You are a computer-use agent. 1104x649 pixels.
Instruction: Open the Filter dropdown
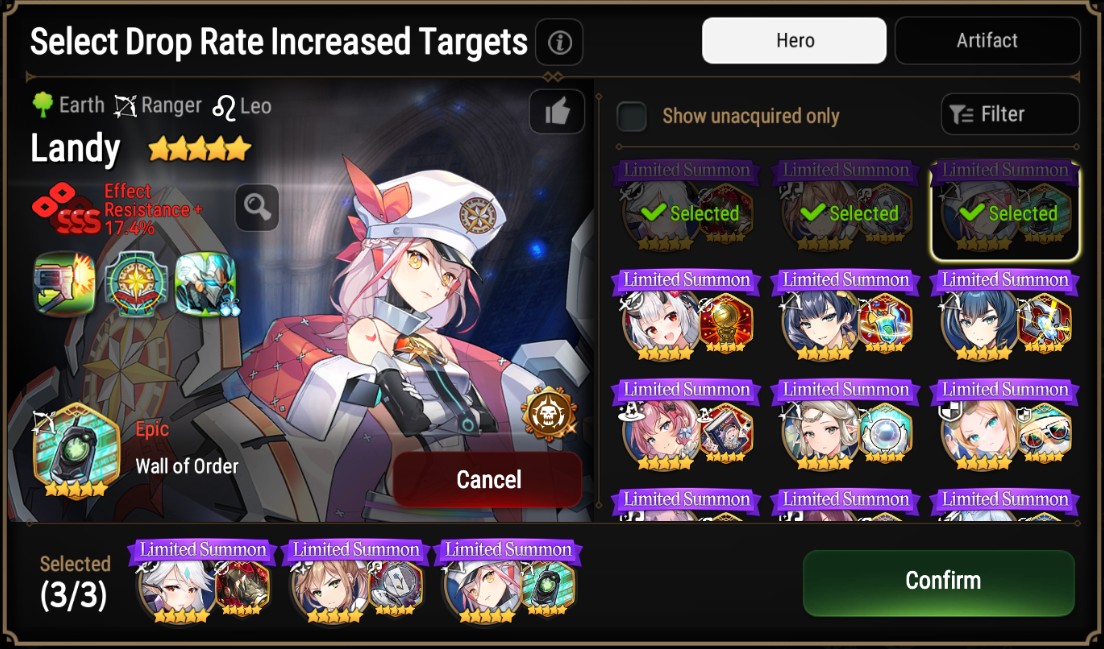[x=1010, y=114]
